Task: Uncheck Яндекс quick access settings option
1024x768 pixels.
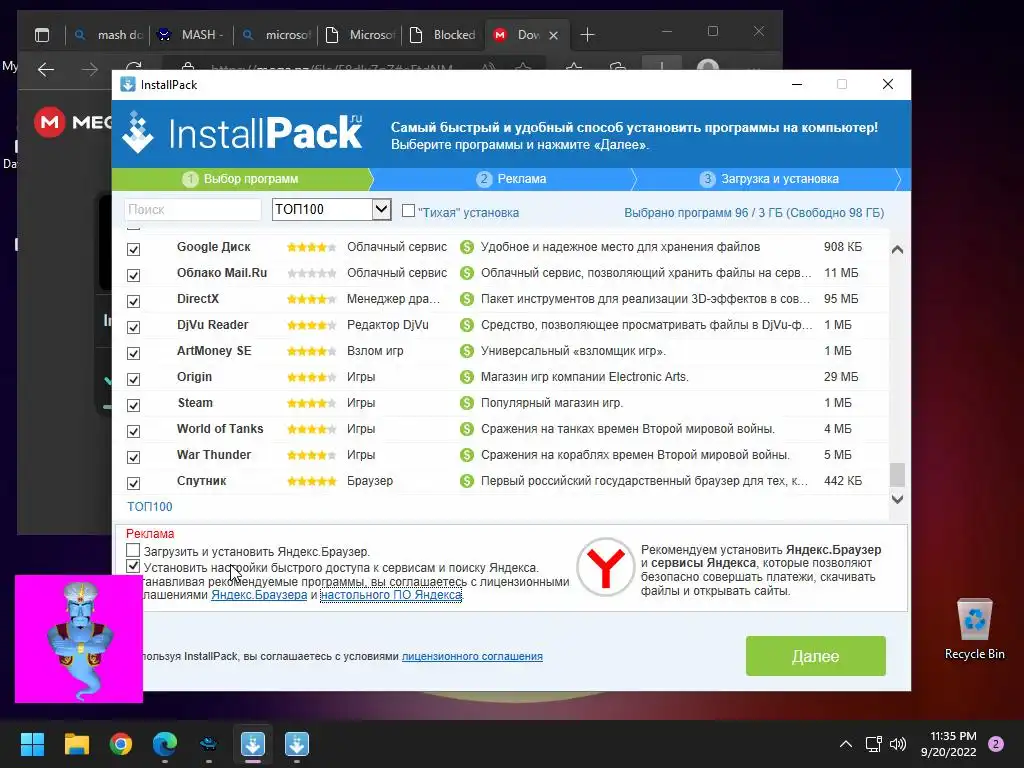Action: pyautogui.click(x=133, y=566)
